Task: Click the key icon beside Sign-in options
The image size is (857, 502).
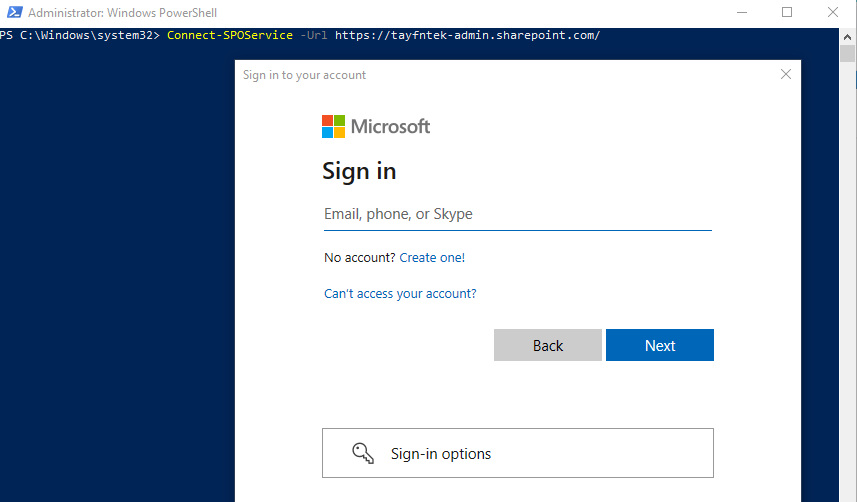Action: point(363,453)
